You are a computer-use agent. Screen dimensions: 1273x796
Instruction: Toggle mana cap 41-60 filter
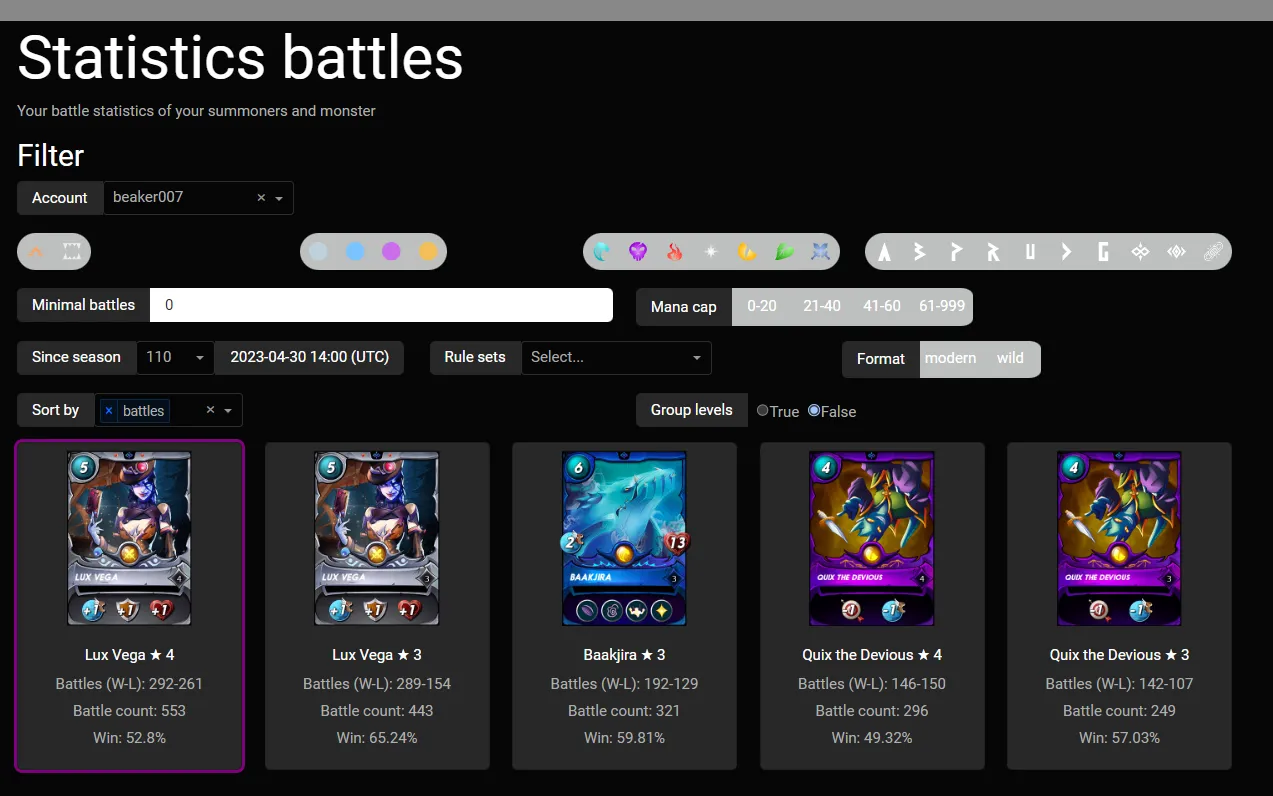882,306
